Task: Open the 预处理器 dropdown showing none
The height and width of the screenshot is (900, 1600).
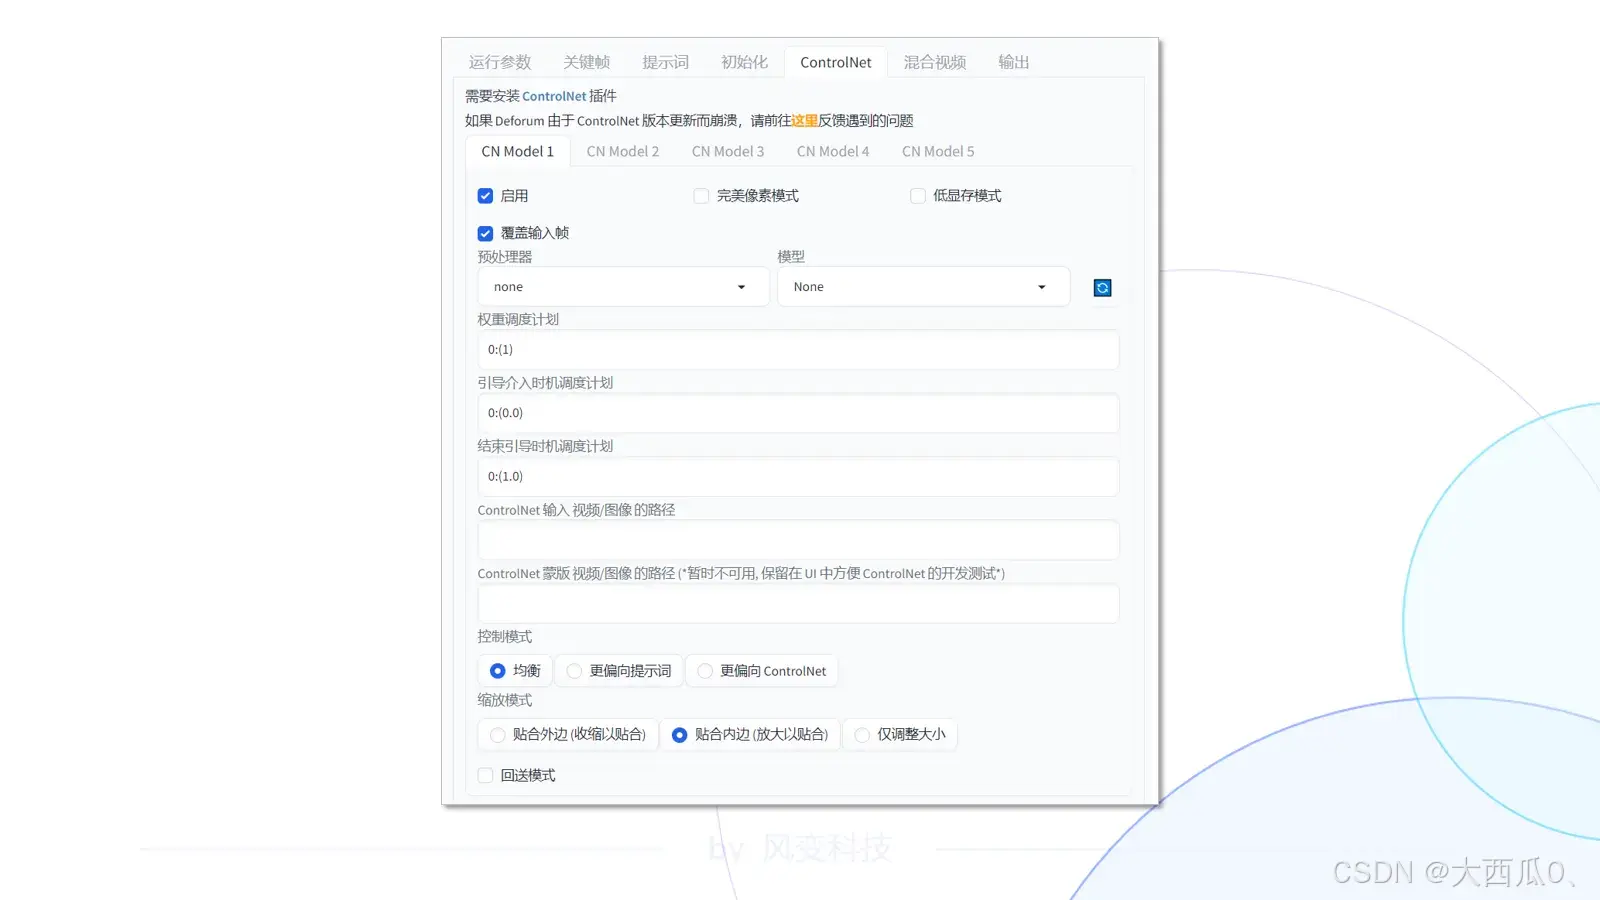Action: point(623,287)
